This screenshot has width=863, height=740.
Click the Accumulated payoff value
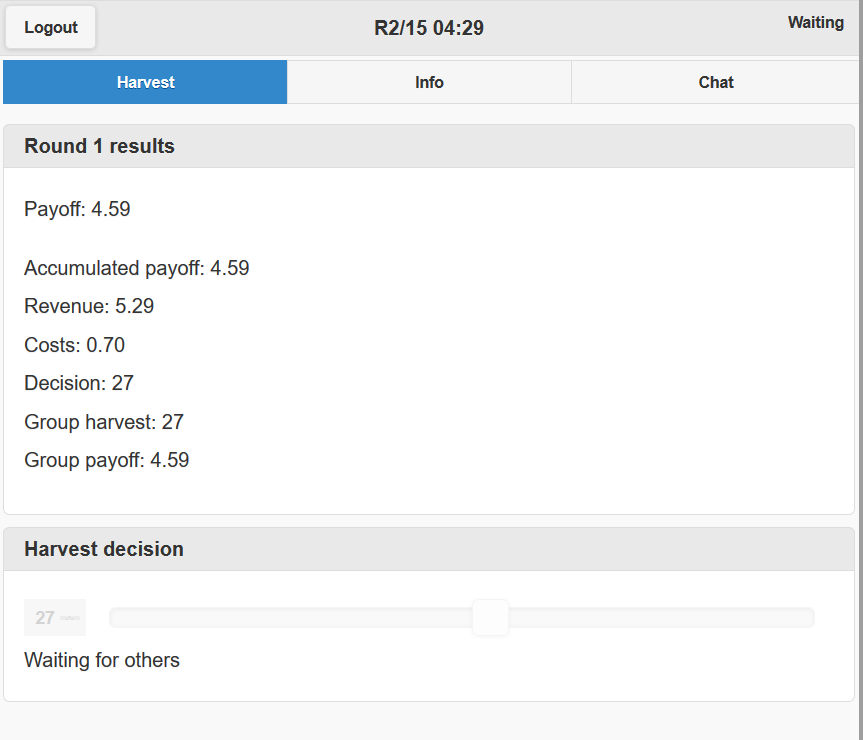tap(229, 268)
